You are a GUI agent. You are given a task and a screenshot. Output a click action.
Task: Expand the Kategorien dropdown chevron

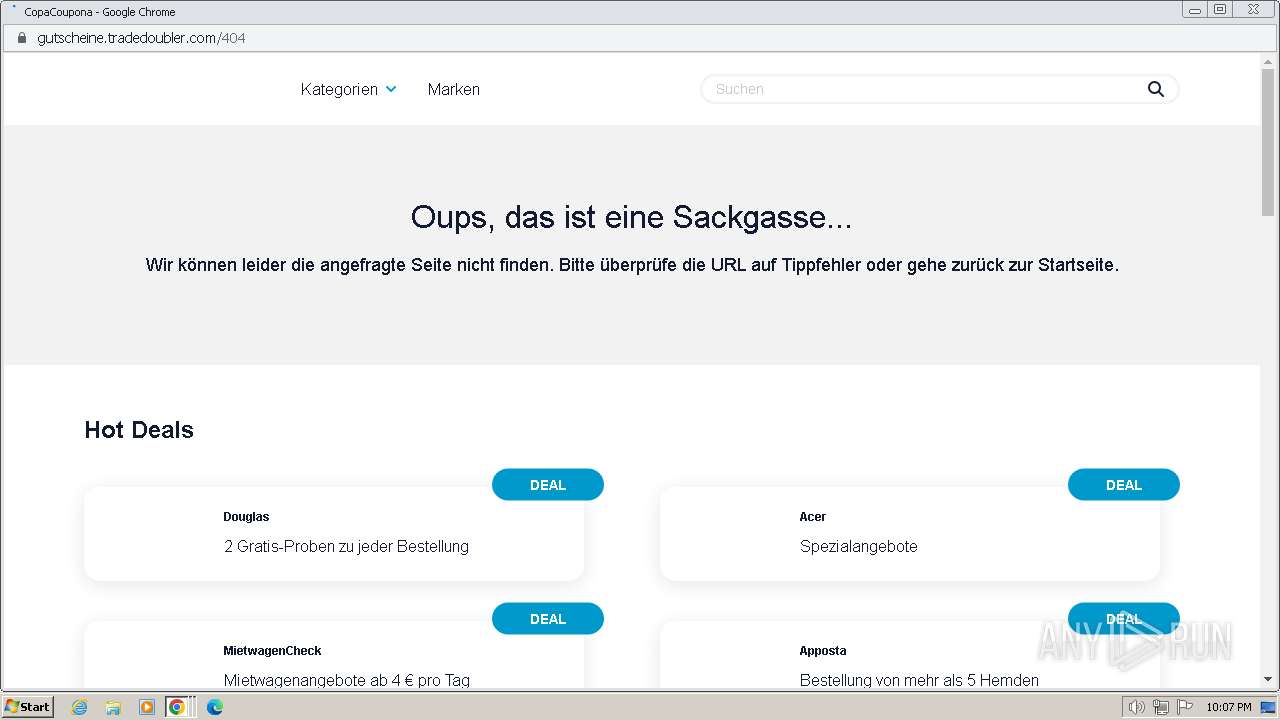(x=391, y=89)
